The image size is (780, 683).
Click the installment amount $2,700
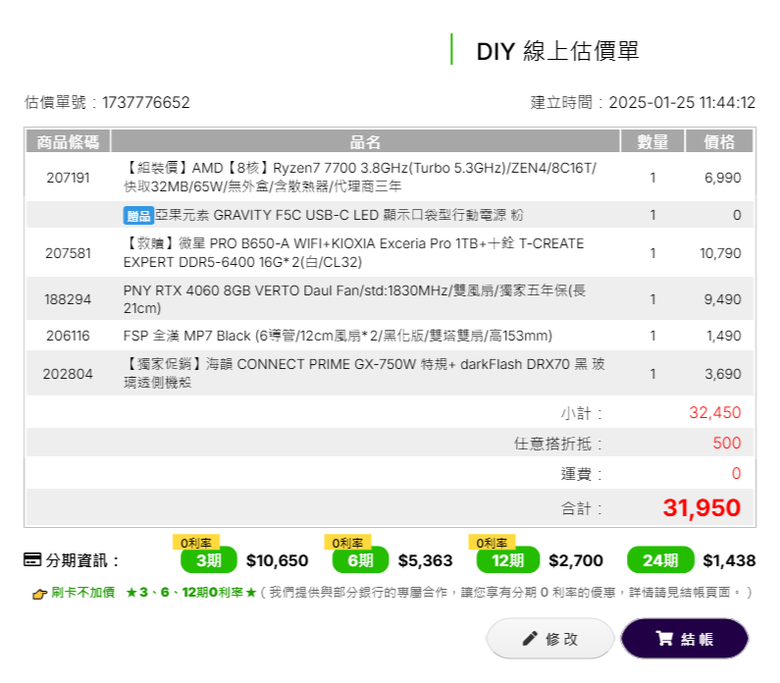point(576,561)
